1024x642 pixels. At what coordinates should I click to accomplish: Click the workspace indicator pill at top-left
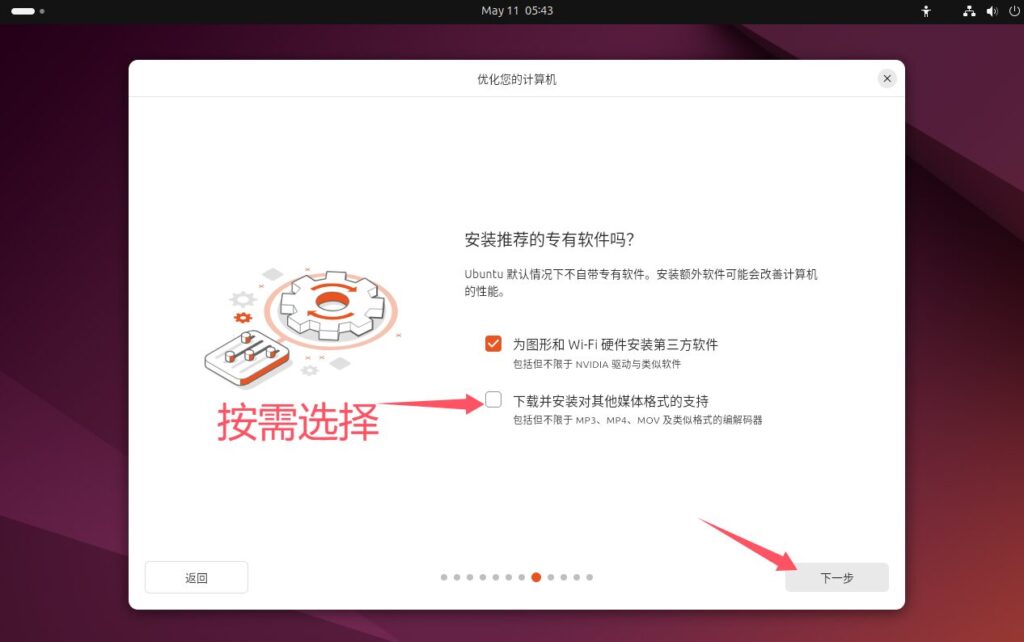click(x=22, y=11)
